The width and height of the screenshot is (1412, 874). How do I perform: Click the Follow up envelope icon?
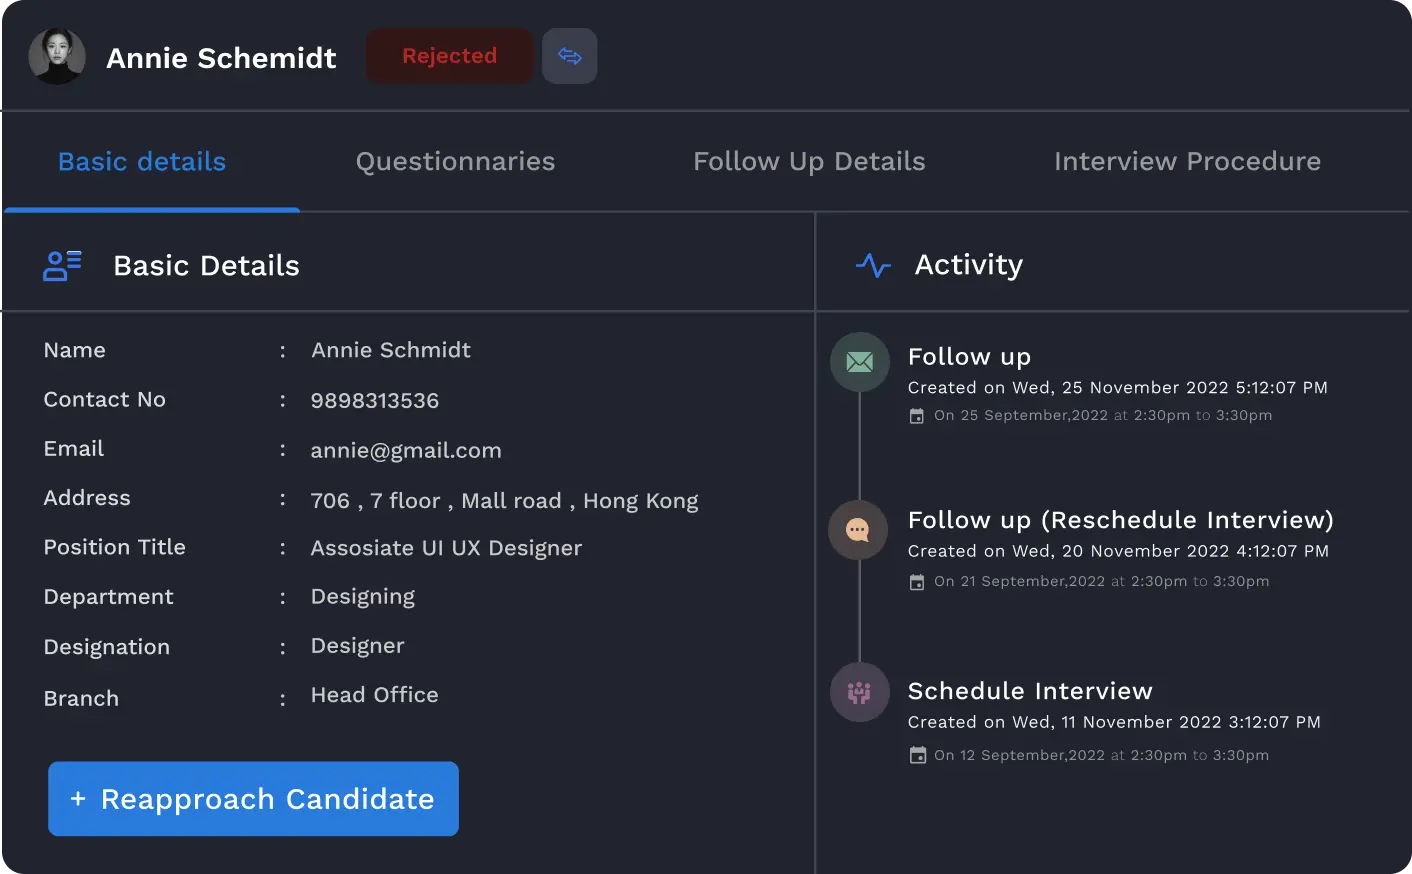click(859, 362)
